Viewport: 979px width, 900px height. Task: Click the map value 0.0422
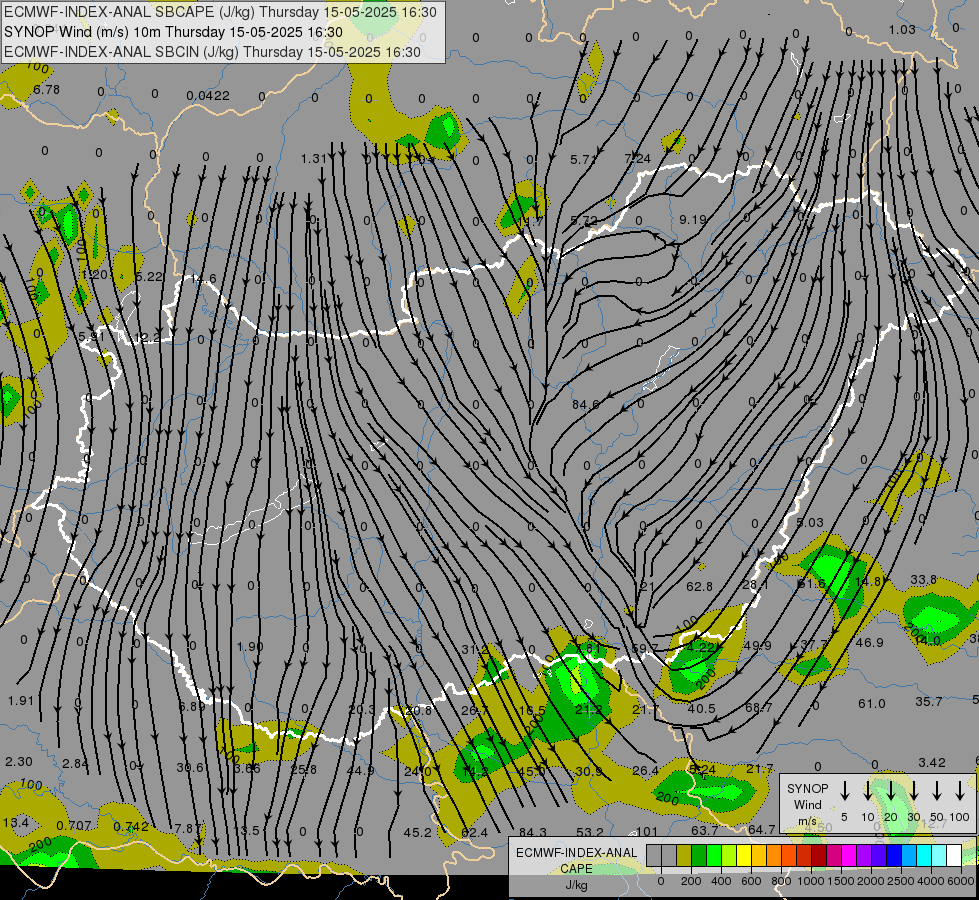point(208,96)
